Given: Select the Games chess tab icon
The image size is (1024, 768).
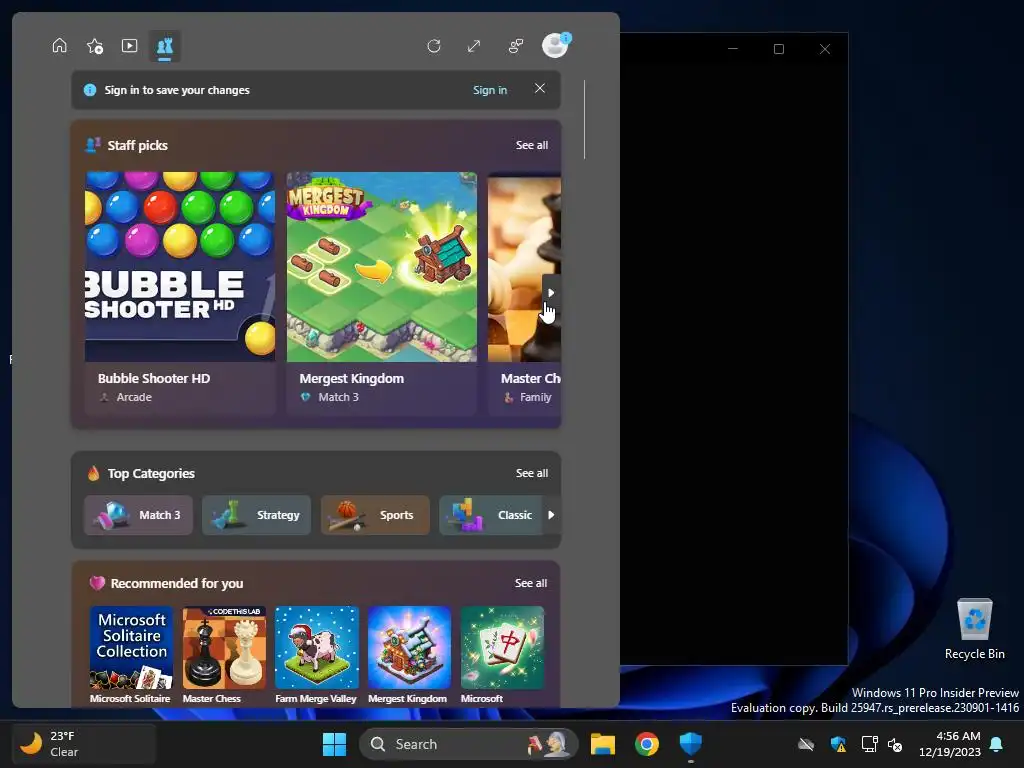Looking at the screenshot, I should tap(165, 46).
